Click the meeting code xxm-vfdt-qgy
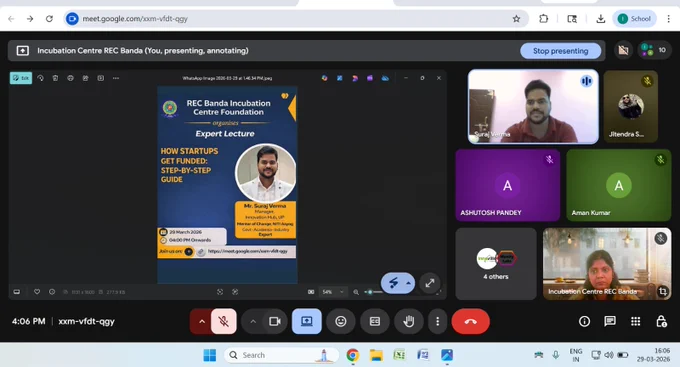This screenshot has height=367, width=680. pos(86,321)
